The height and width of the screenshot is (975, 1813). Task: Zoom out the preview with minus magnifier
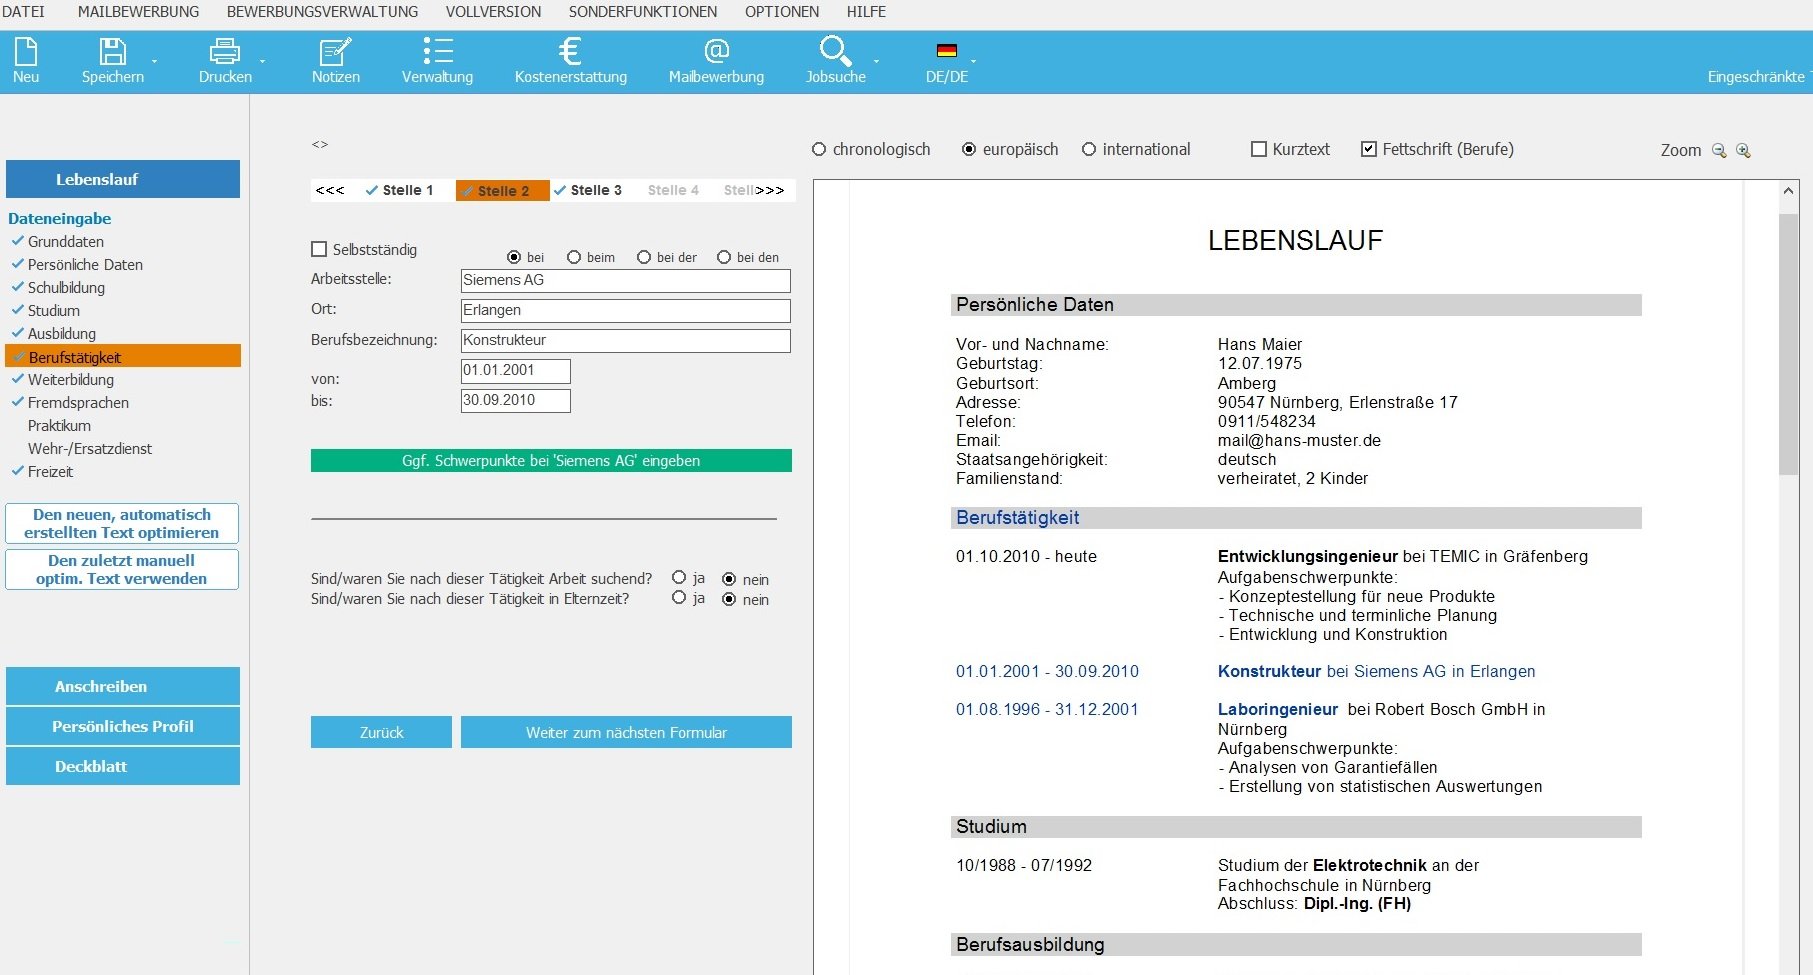point(1719,150)
